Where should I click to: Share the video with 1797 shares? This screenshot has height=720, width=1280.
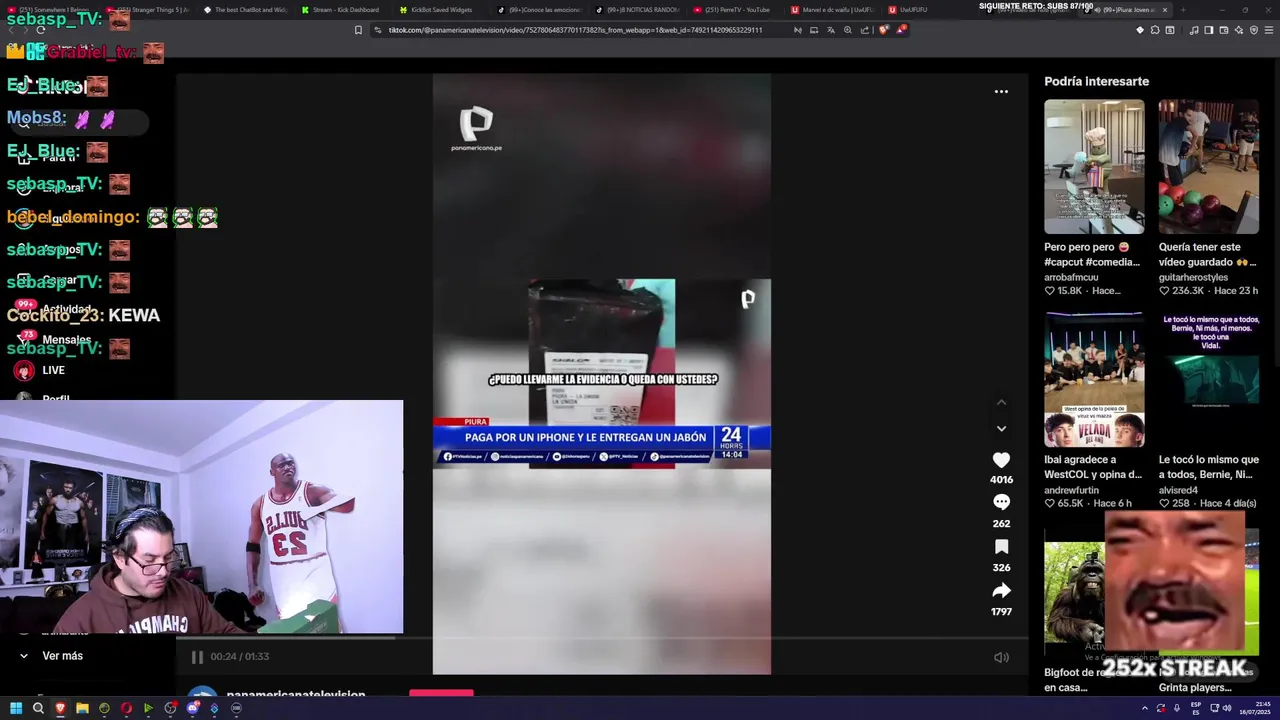[1001, 591]
